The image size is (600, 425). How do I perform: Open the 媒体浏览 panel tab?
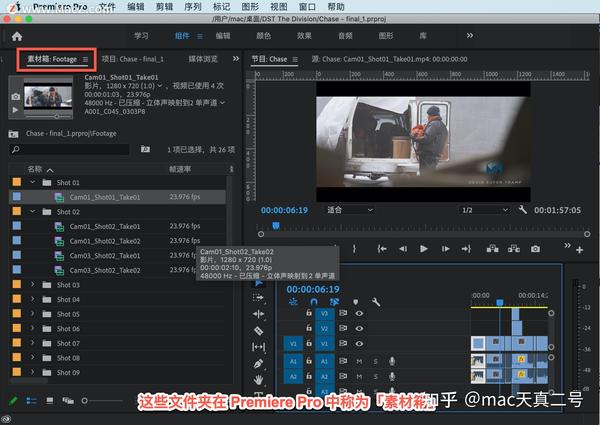[x=203, y=59]
